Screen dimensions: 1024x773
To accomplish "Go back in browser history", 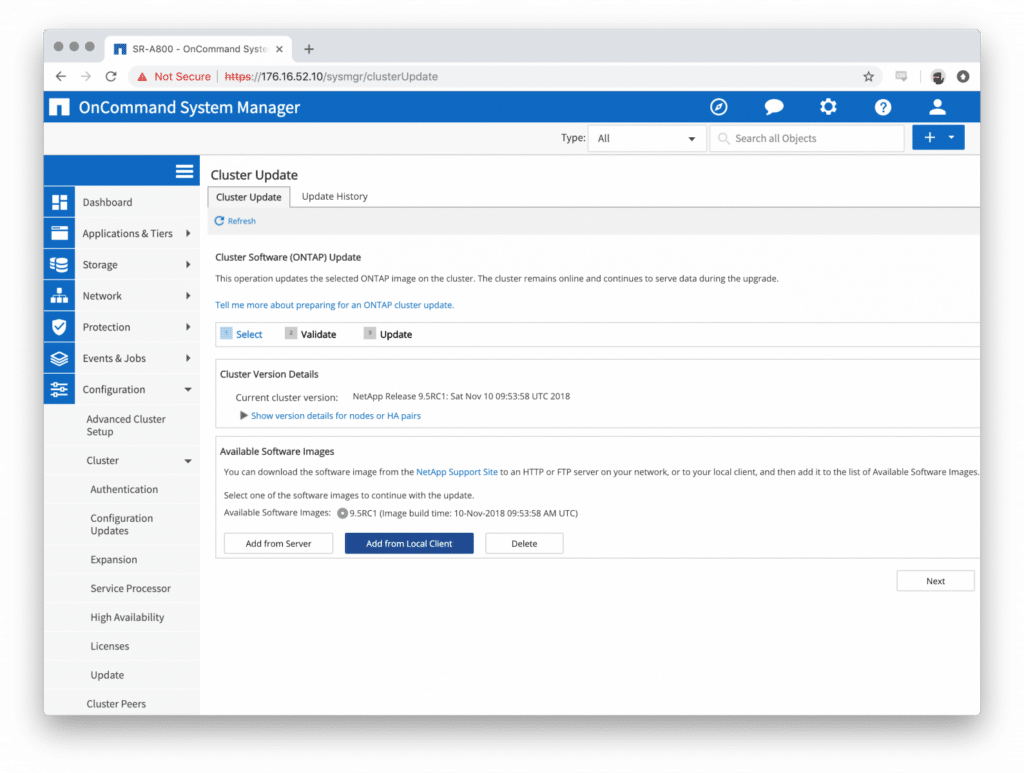I will point(61,76).
